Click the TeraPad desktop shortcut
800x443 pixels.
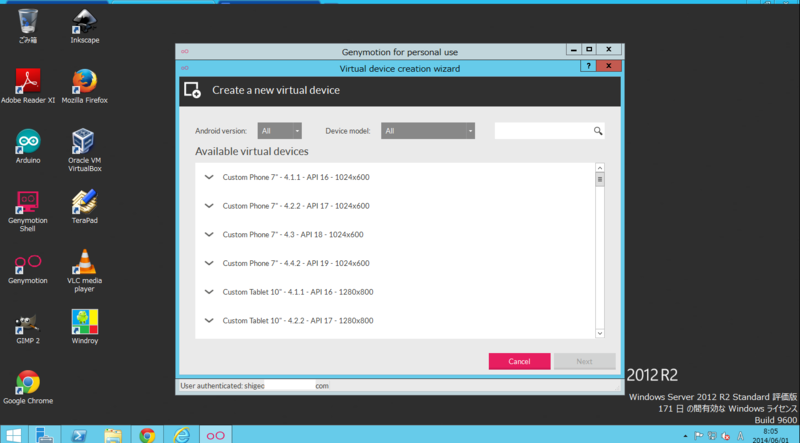pos(85,206)
